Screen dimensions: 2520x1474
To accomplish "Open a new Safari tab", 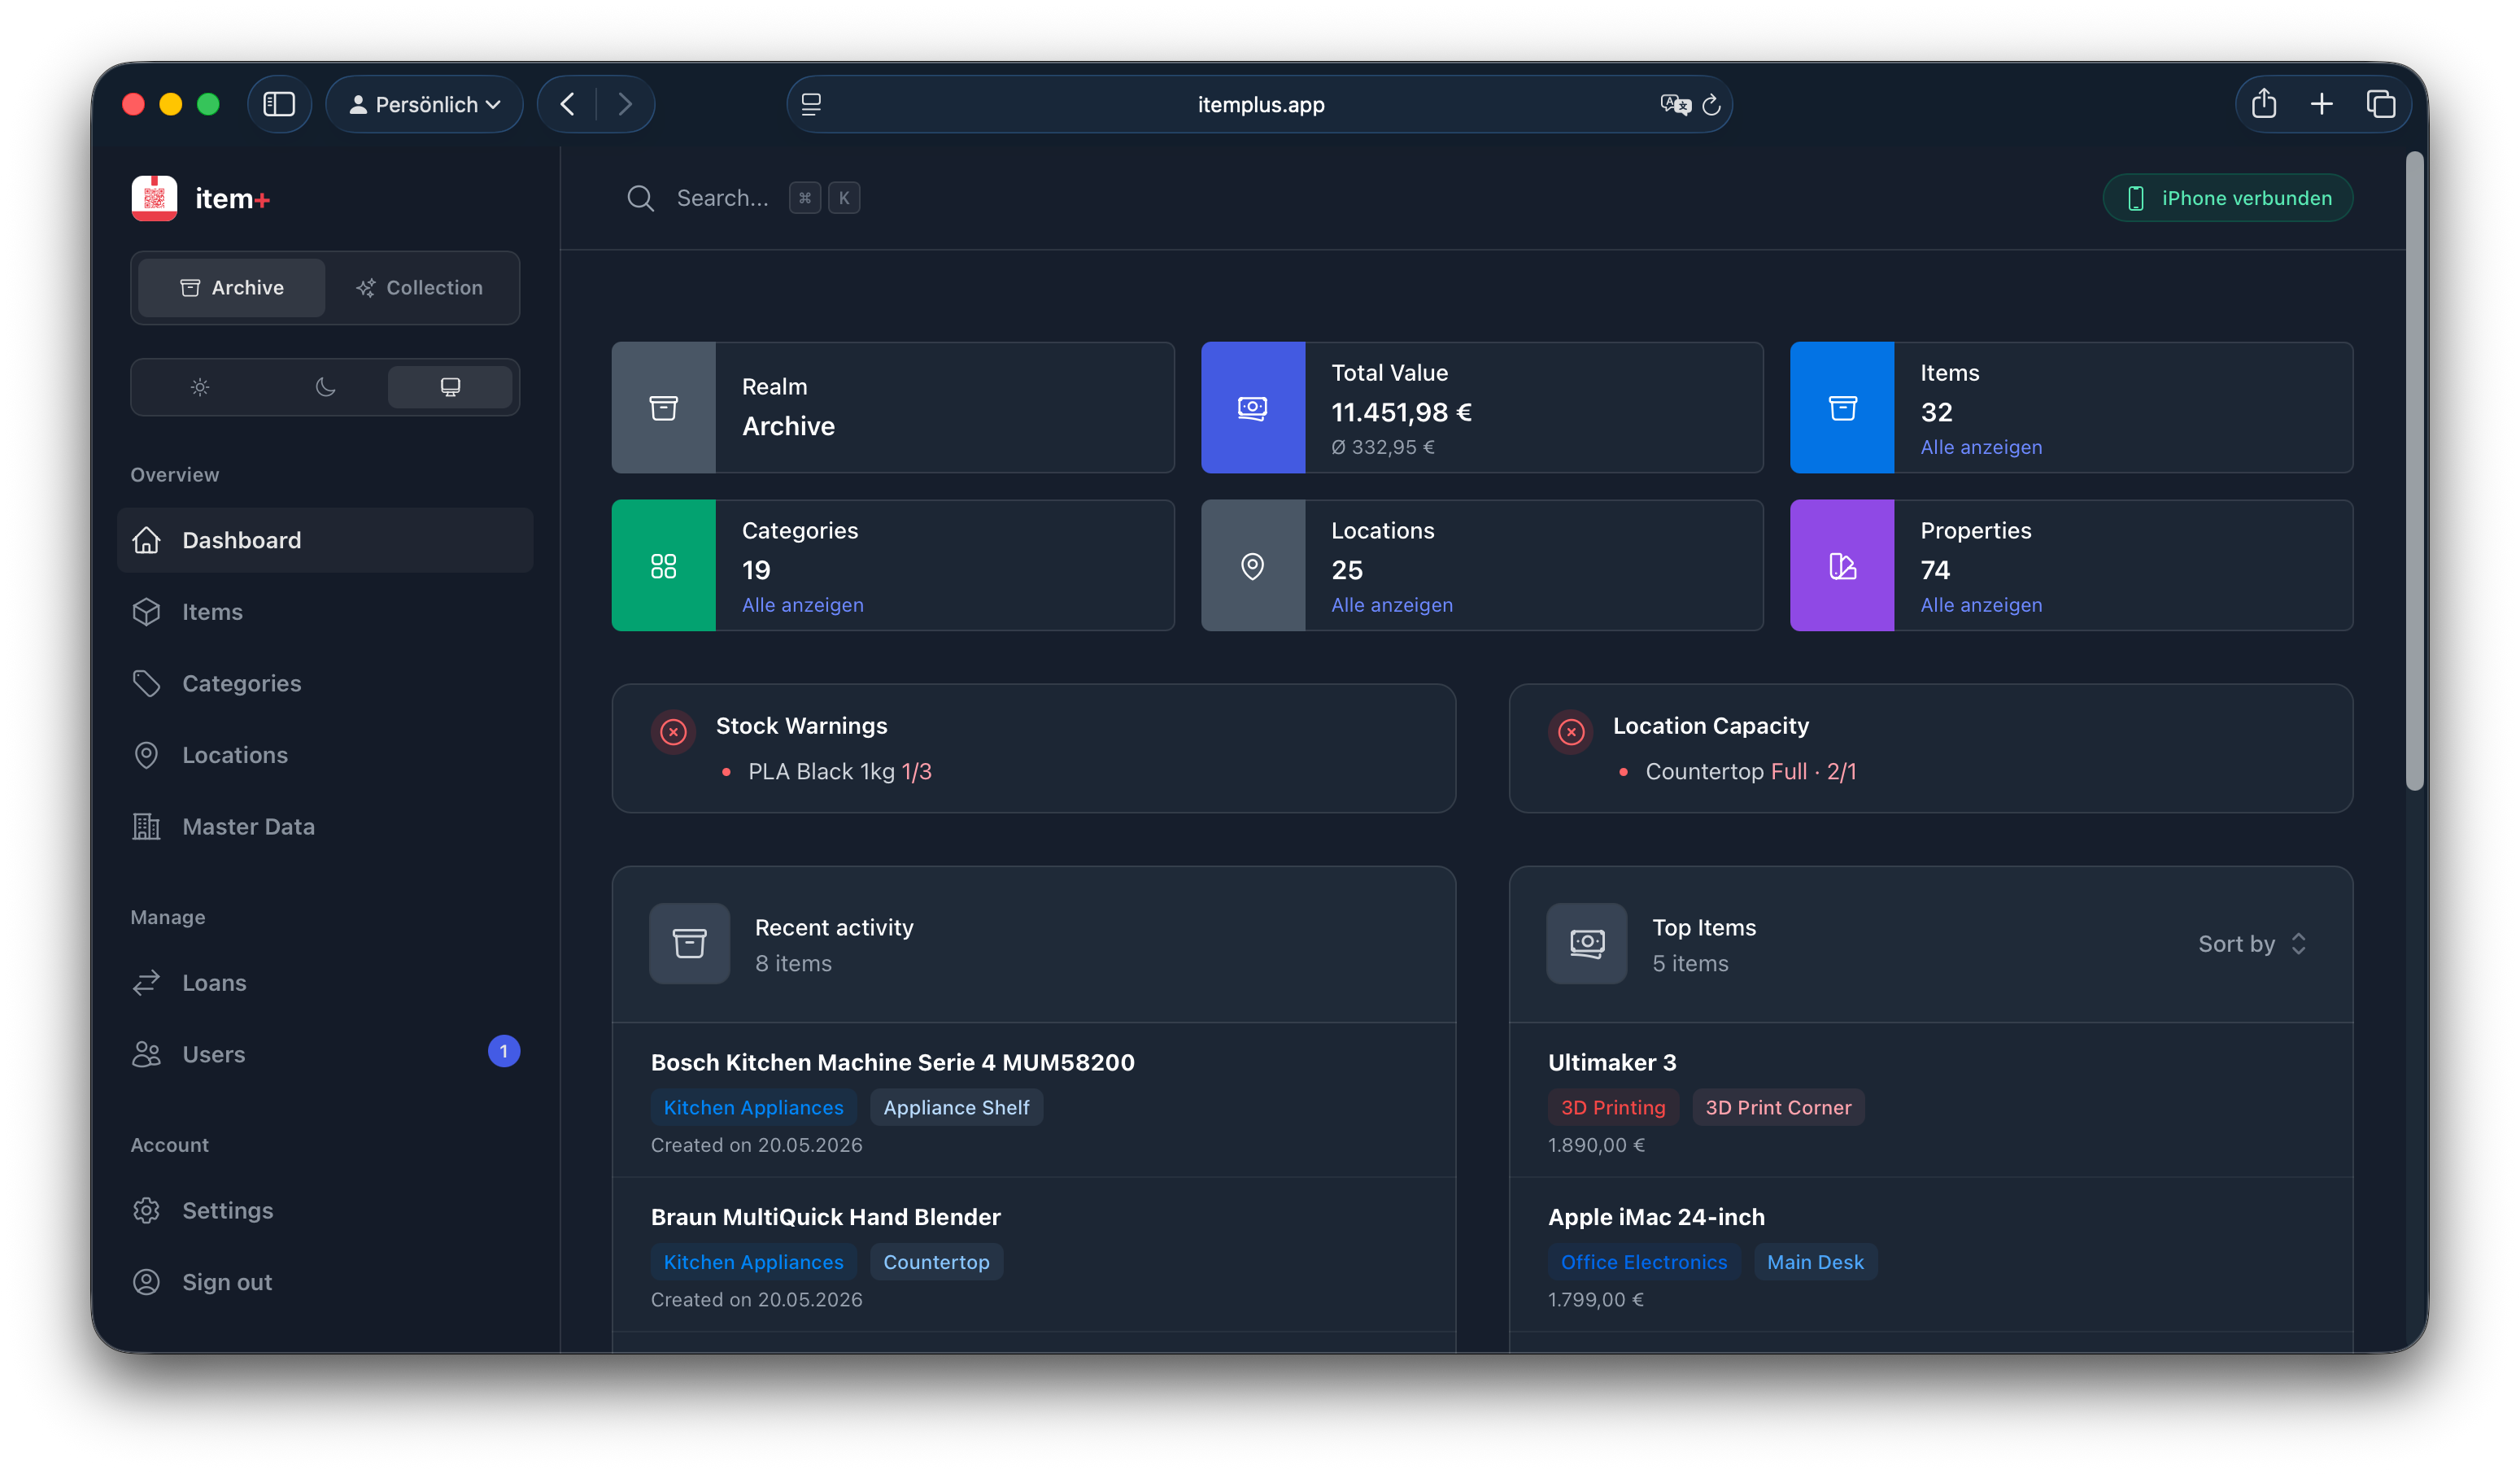I will pos(2321,104).
